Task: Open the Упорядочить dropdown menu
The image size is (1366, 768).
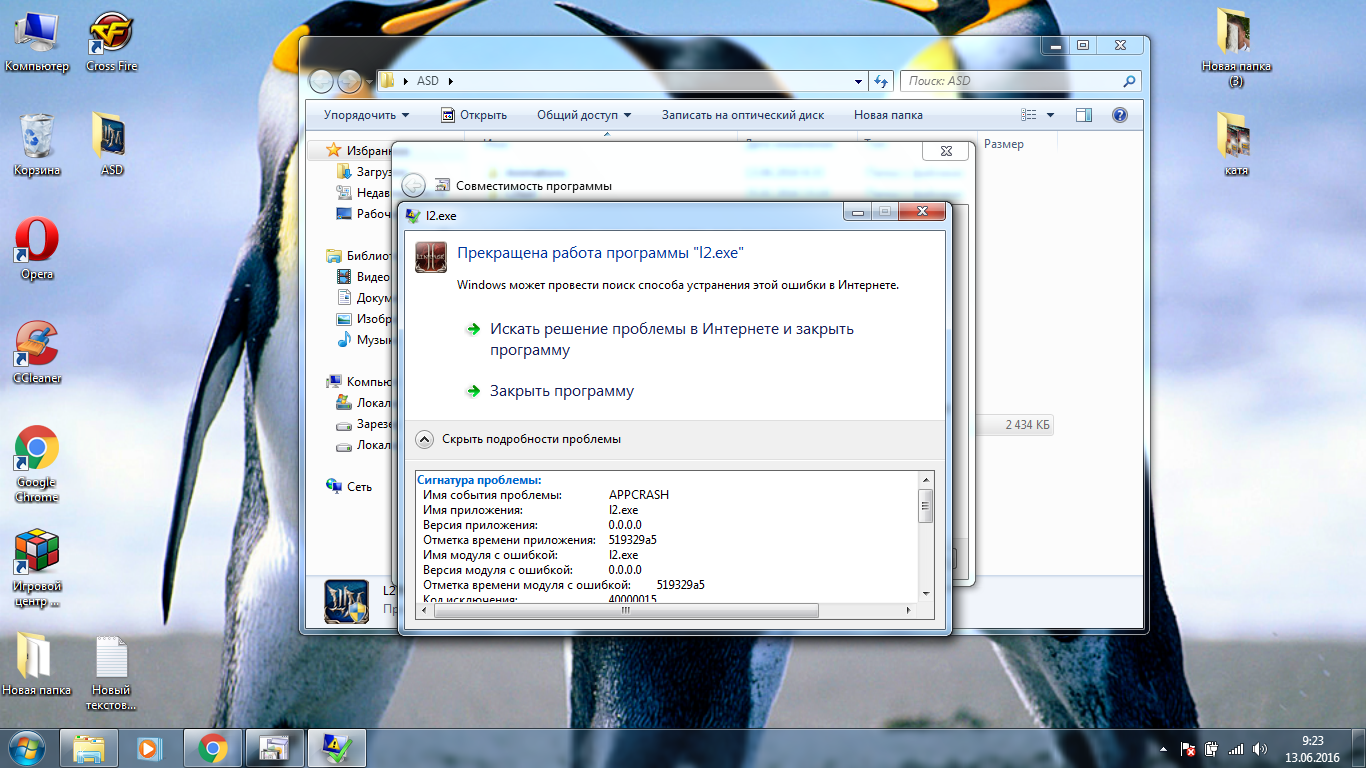Action: click(366, 115)
